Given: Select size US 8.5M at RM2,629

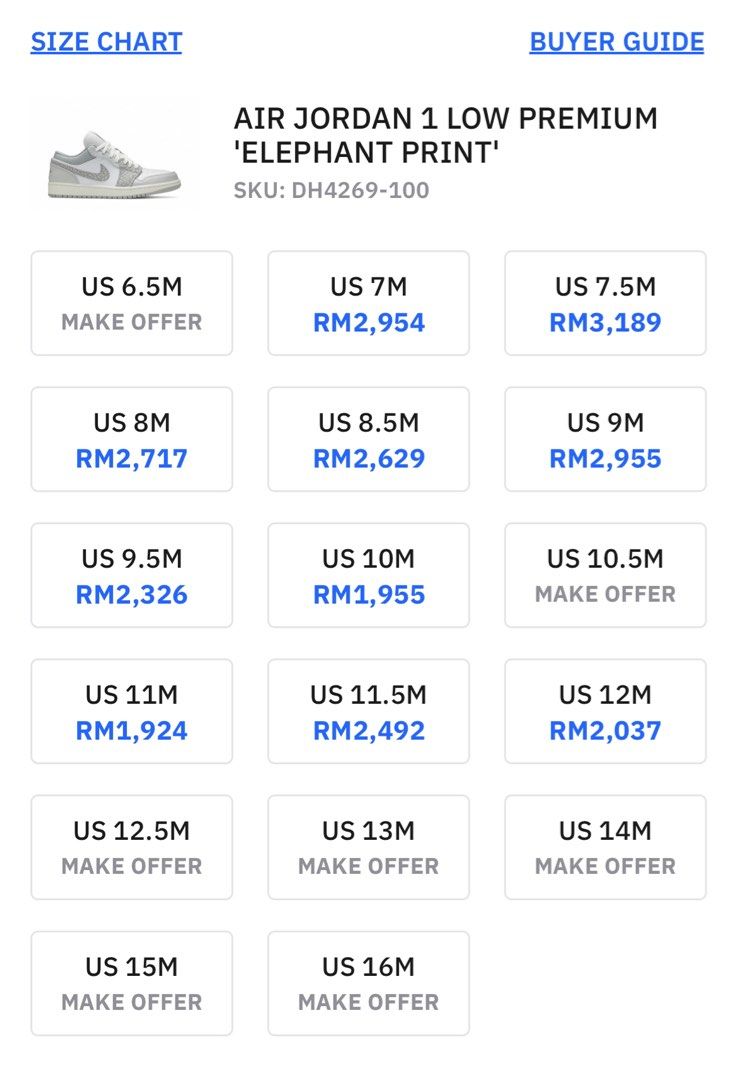Looking at the screenshot, I should [369, 439].
